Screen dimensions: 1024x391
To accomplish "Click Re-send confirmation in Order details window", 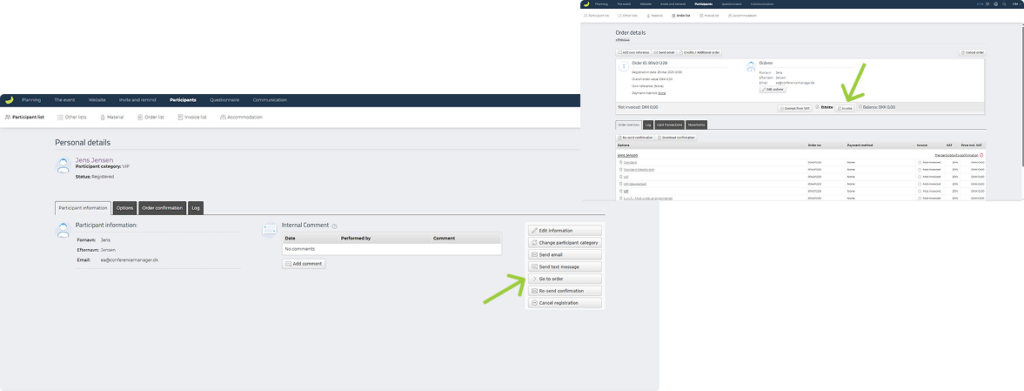I will (x=635, y=138).
